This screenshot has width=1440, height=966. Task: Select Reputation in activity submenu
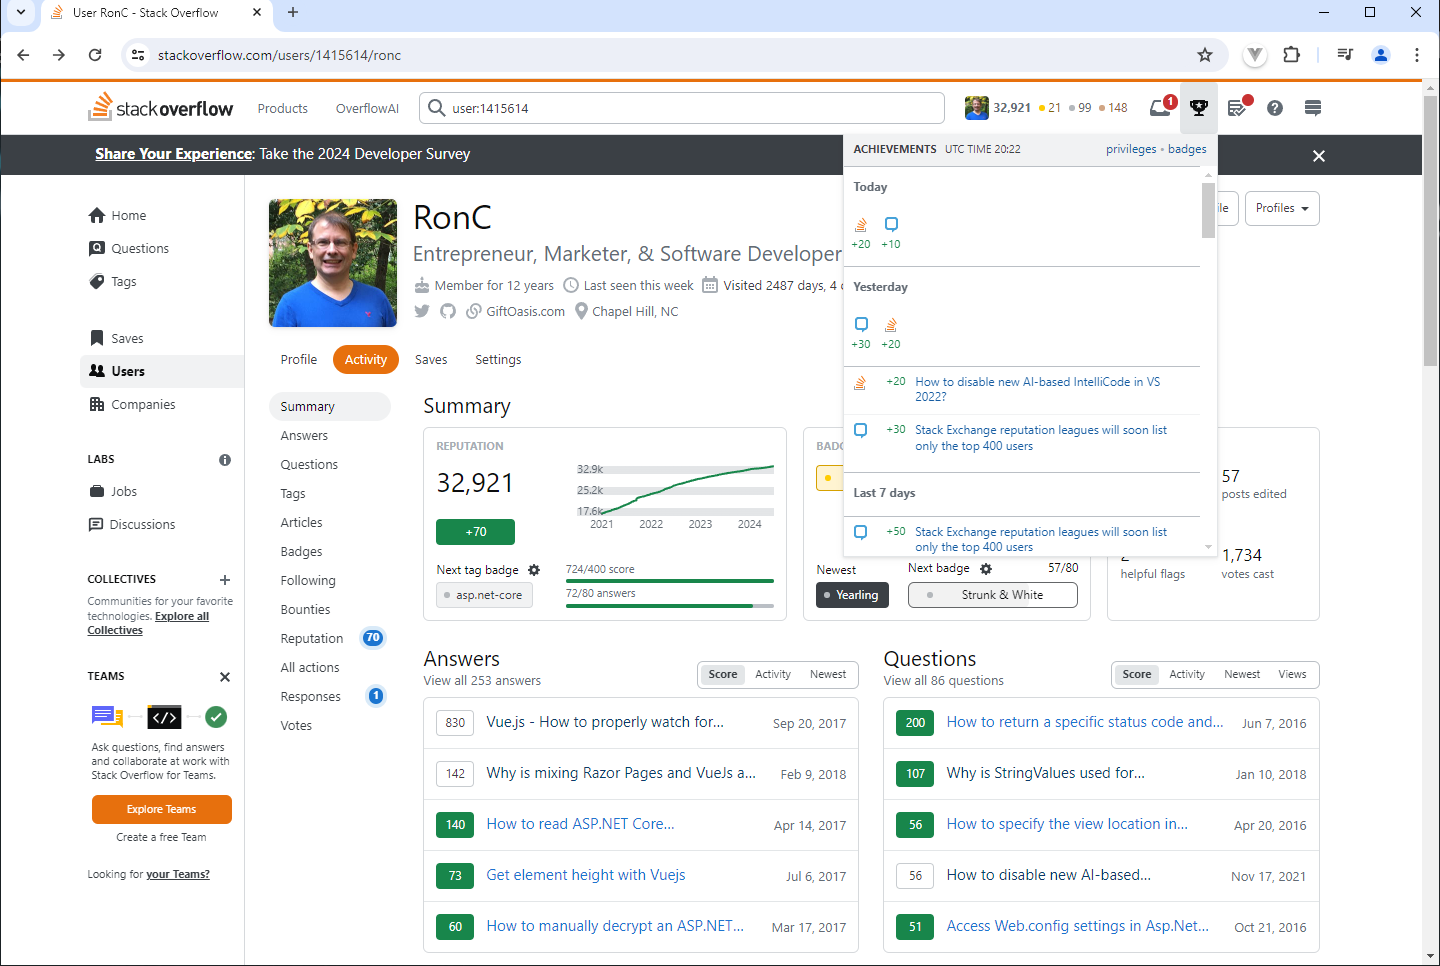click(x=312, y=638)
